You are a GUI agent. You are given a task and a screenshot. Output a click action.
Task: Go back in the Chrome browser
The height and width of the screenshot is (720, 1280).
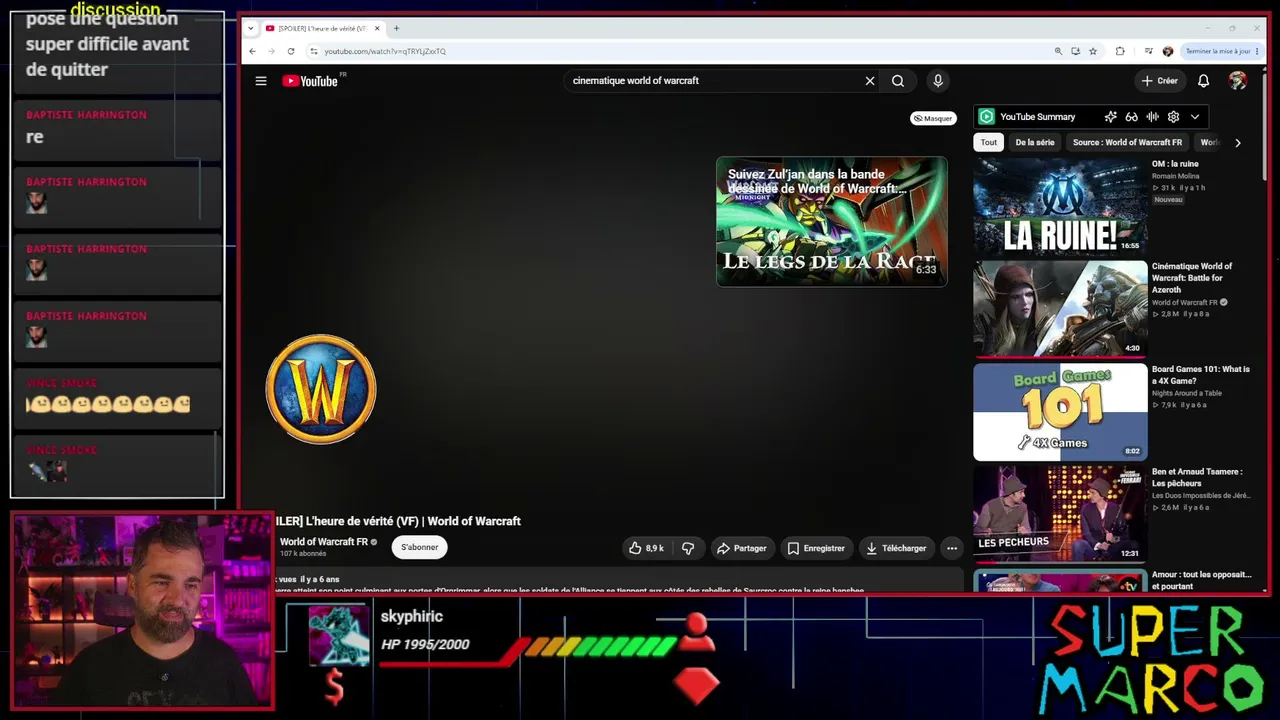pos(252,51)
